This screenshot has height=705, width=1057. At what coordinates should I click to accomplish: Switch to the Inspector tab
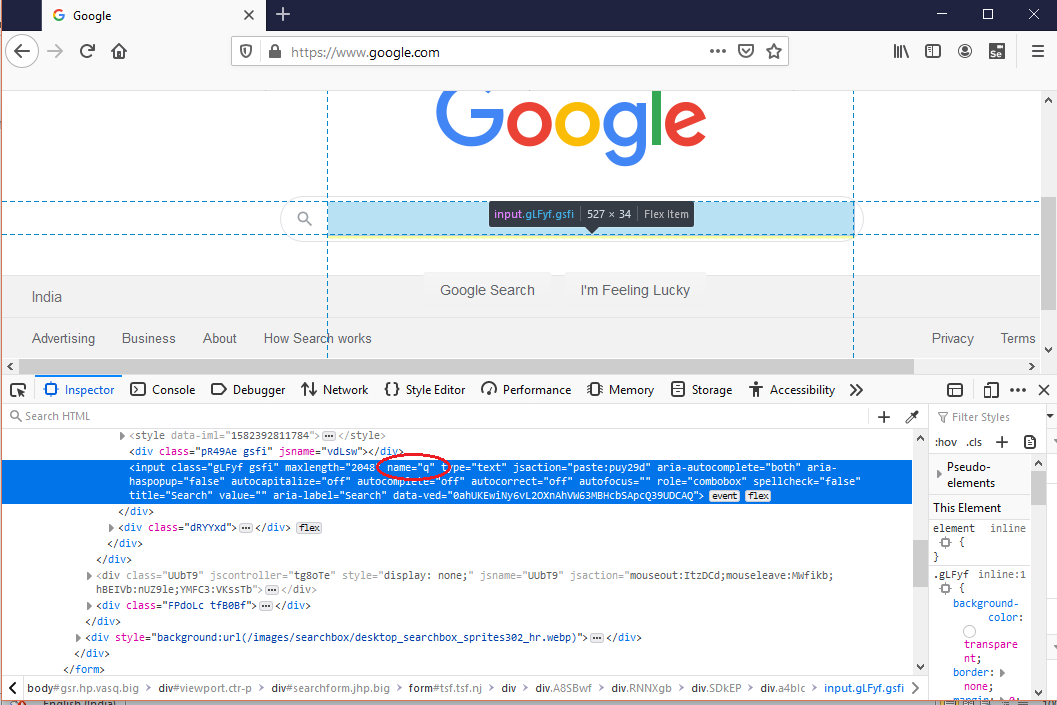pos(79,390)
